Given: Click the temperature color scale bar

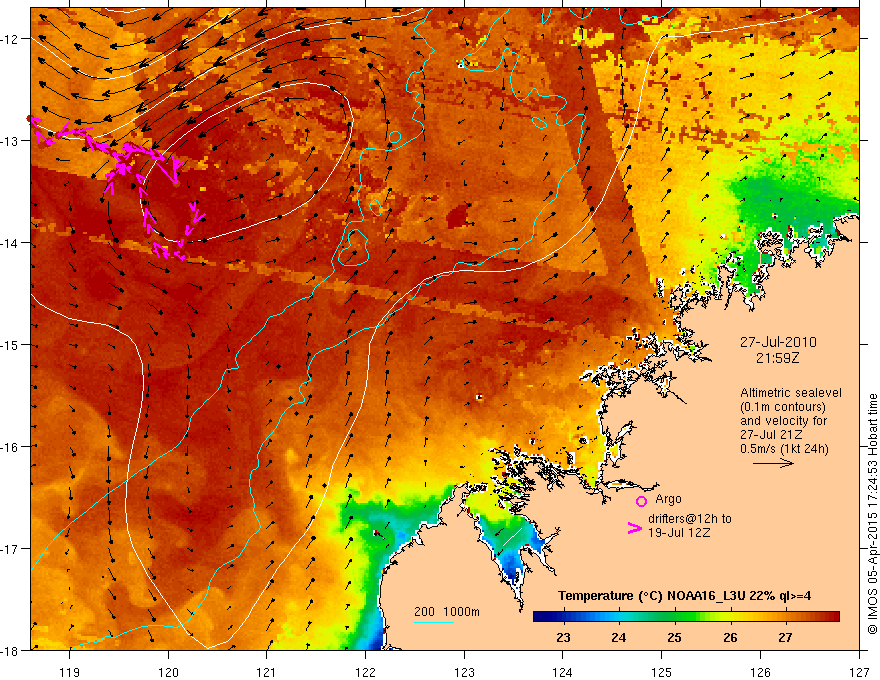Looking at the screenshot, I should click(x=686, y=617).
